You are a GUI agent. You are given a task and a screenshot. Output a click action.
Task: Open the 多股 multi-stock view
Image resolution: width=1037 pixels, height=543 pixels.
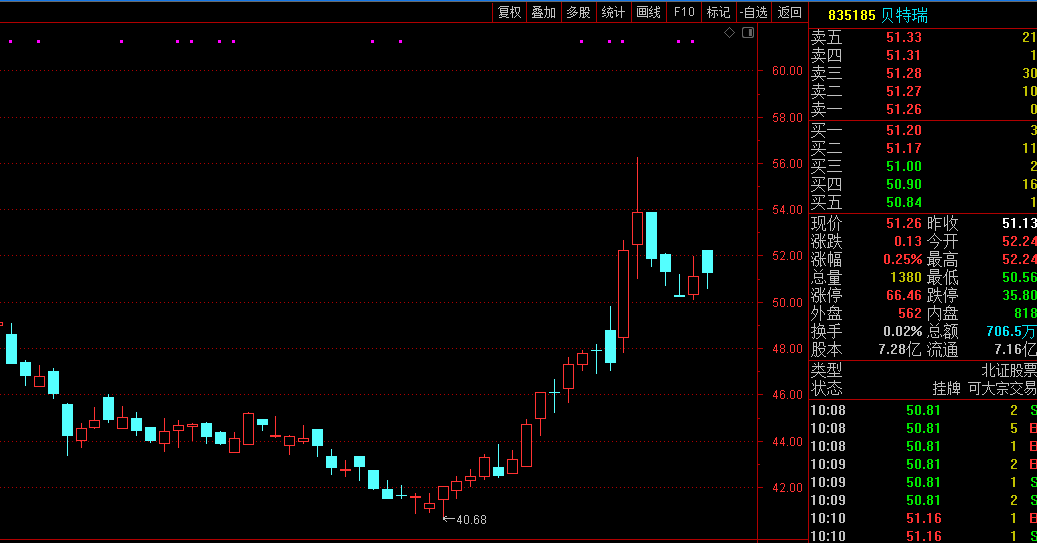pyautogui.click(x=578, y=12)
